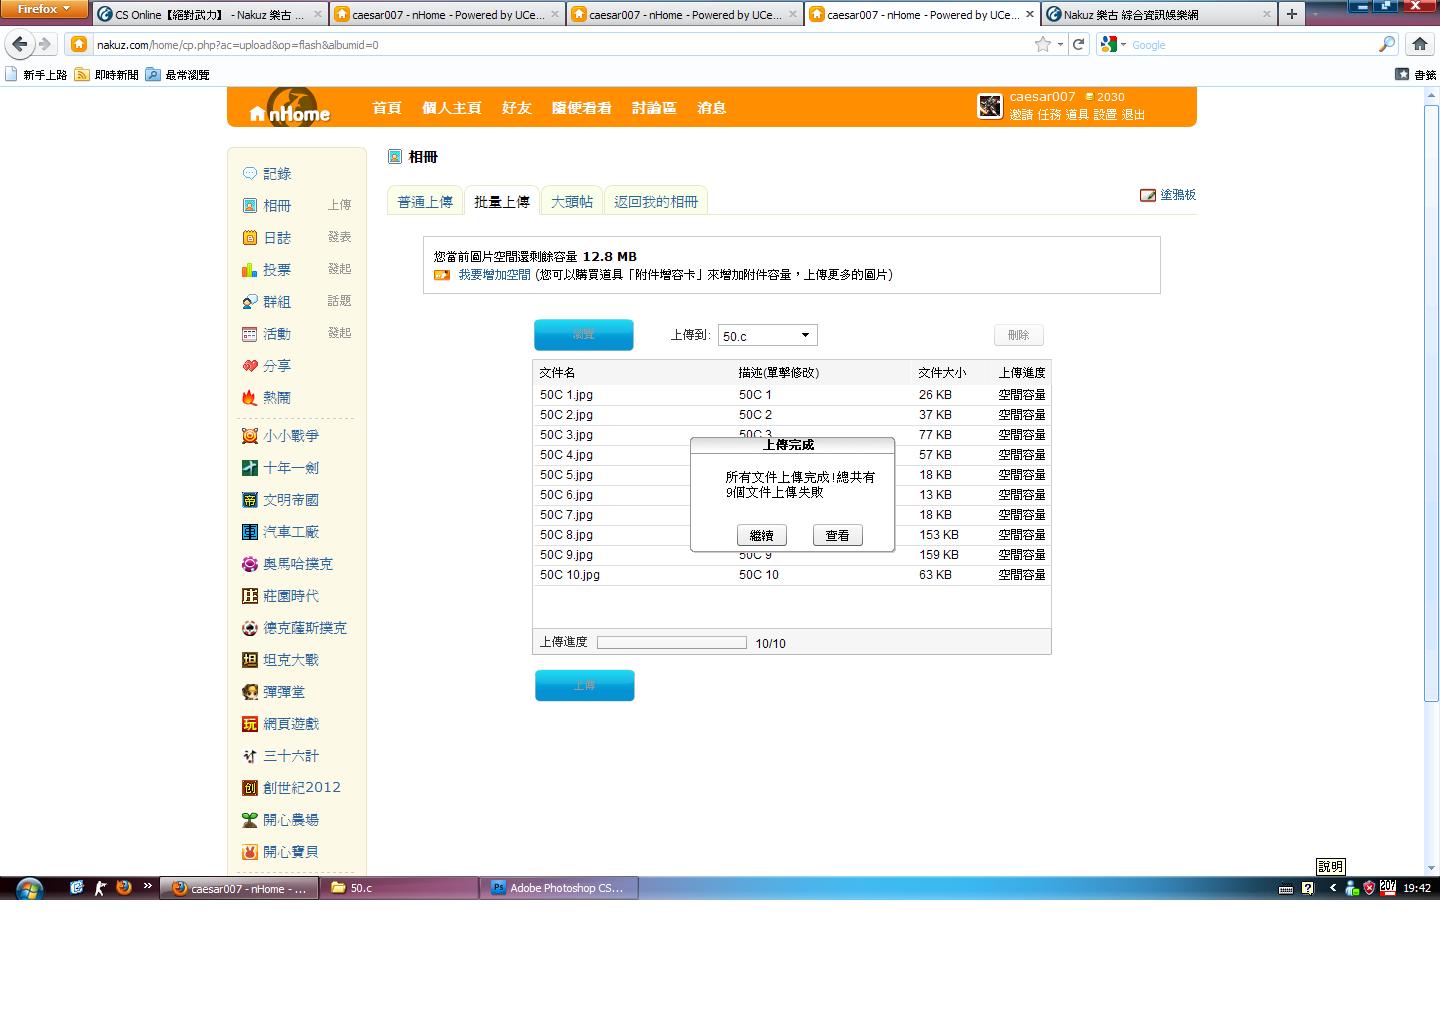The image size is (1440, 1010).
Task: Click the 繼續 button in dialog
Action: coord(761,535)
